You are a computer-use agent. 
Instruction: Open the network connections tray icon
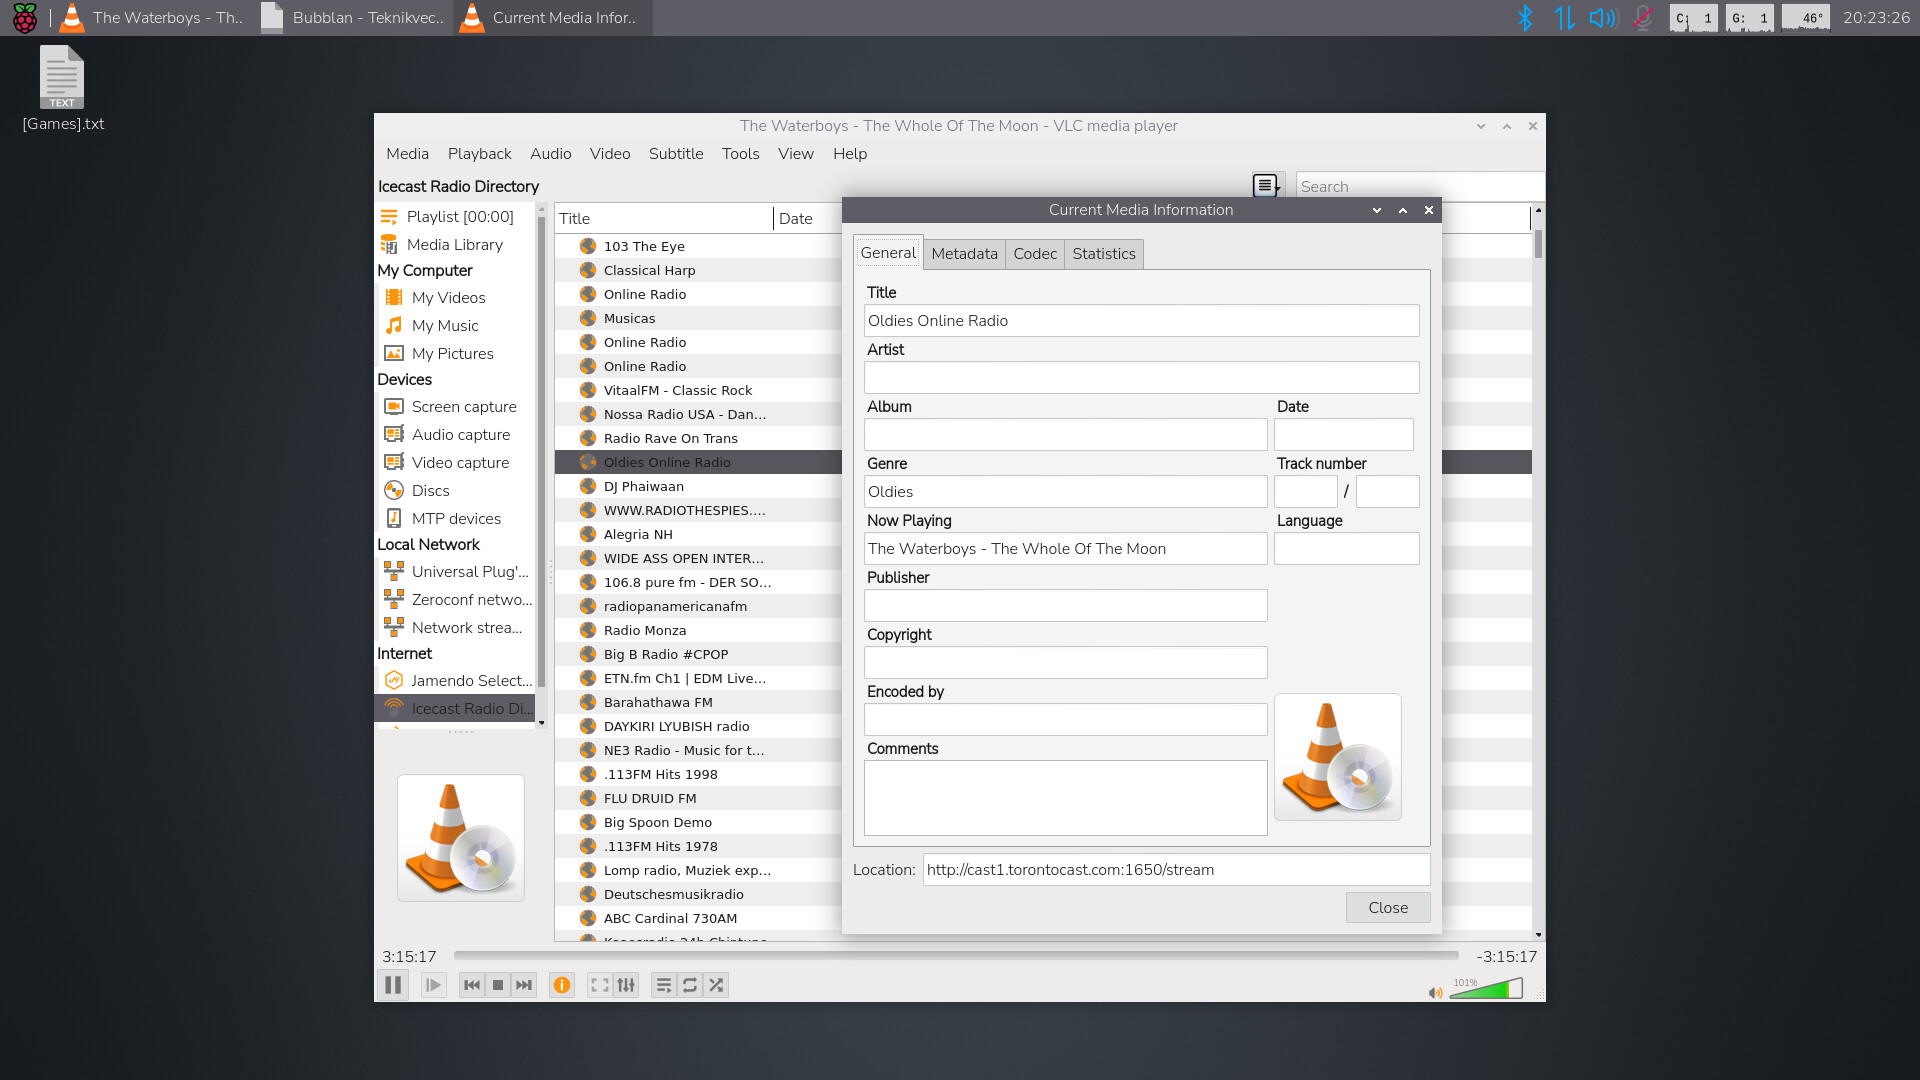tap(1564, 18)
